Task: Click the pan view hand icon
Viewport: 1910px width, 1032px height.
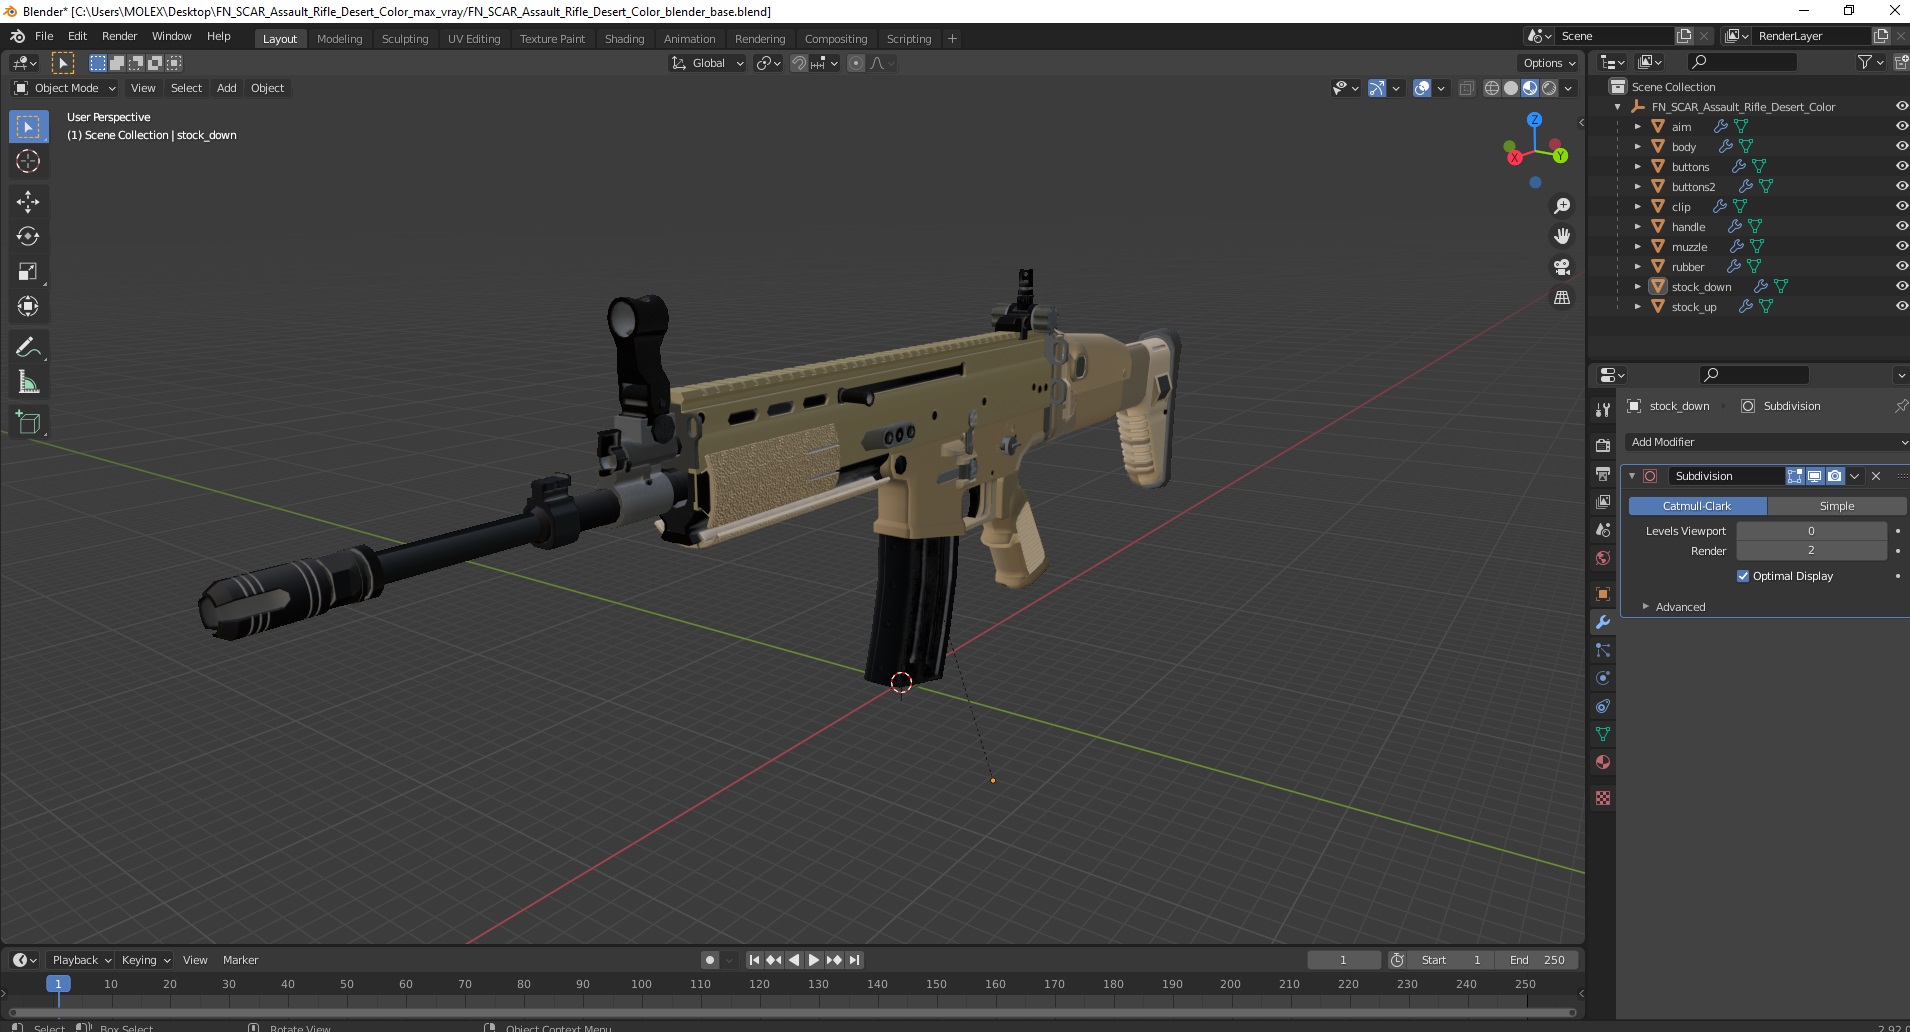Action: point(1561,236)
